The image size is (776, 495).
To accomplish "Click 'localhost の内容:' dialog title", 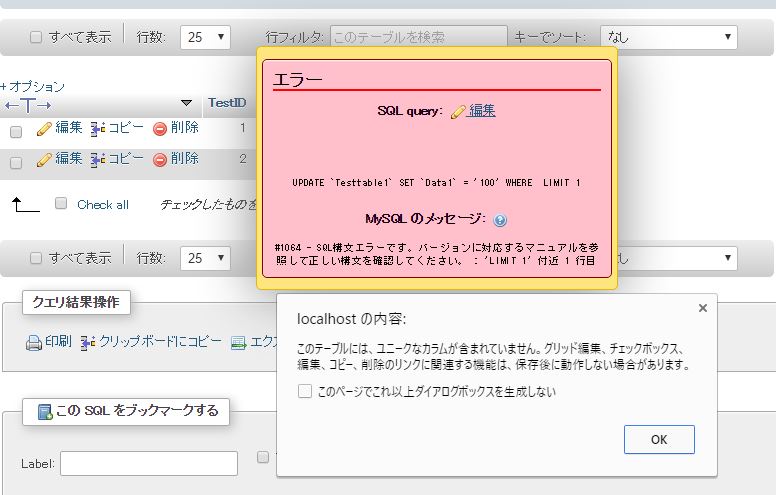I will (351, 319).
